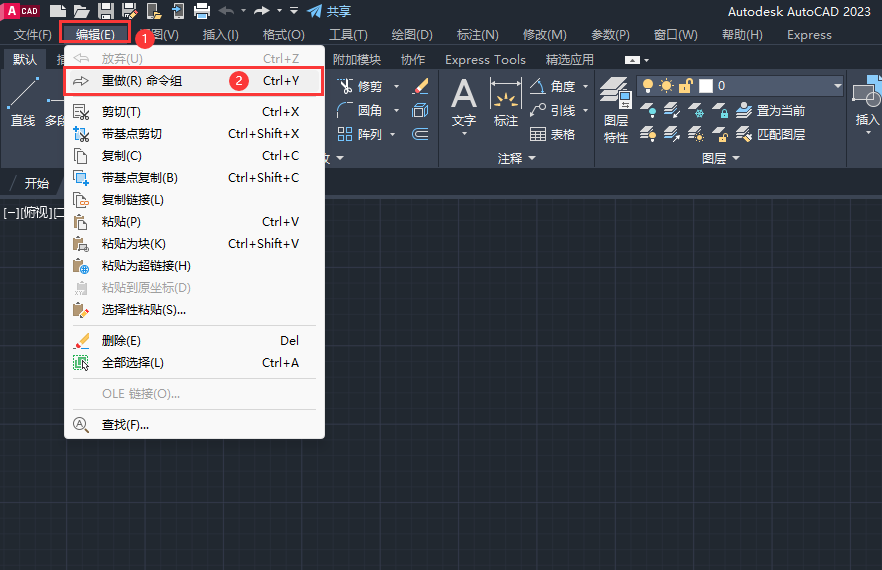Select 剪切(T) in the Edit menu
882x570 pixels.
click(194, 112)
